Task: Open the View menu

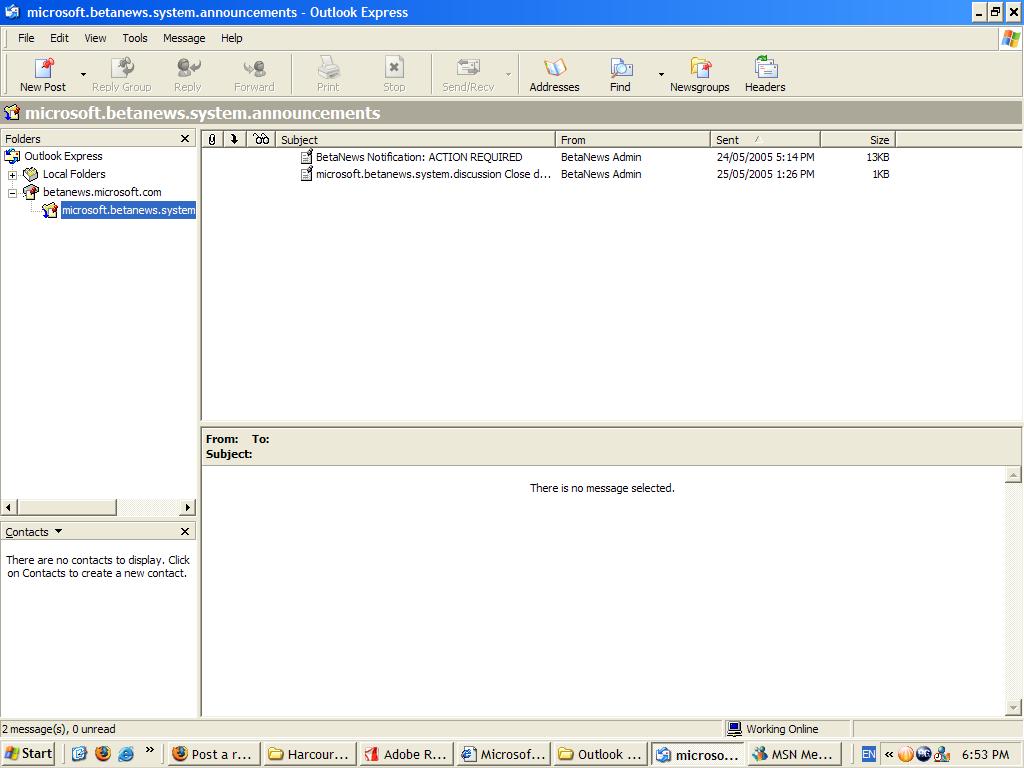Action: point(95,38)
